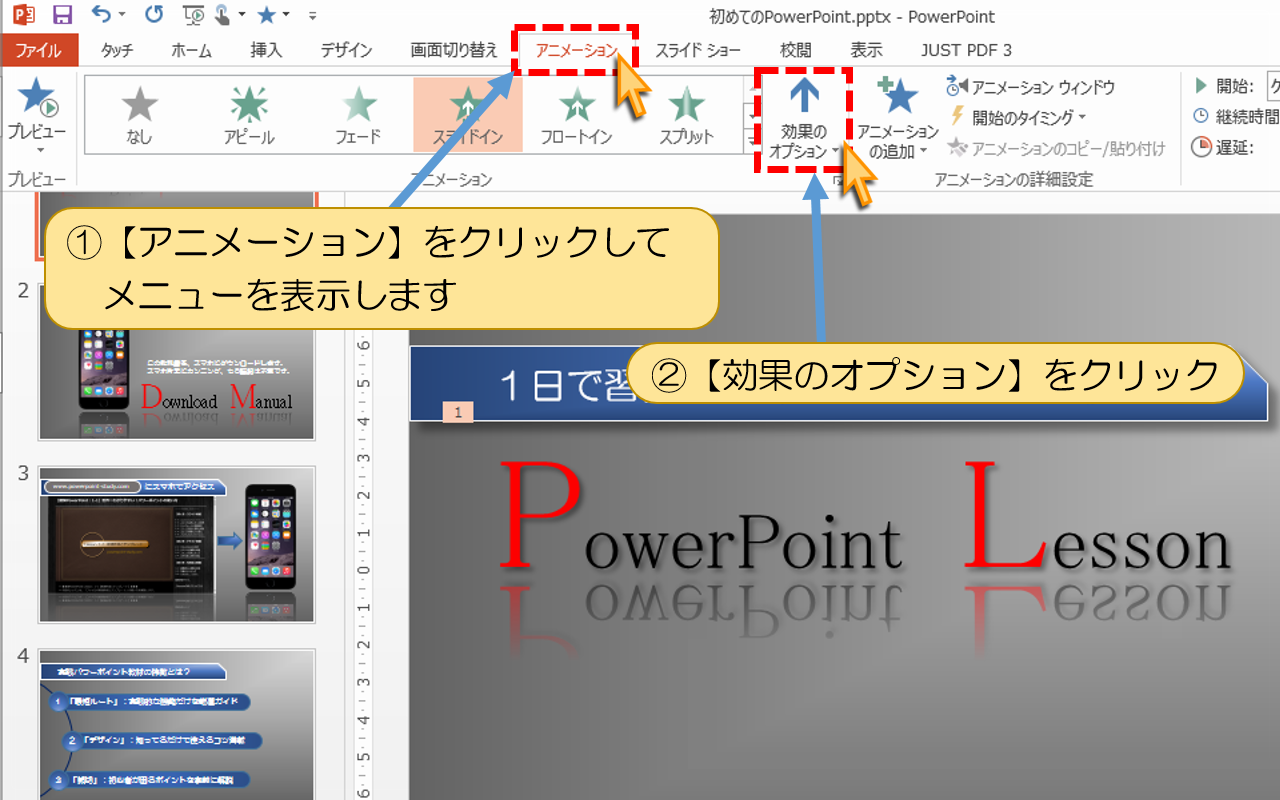Viewport: 1280px width, 800px height.
Task: Select slide 2 thumbnail with Download Manual
Action: pos(177,362)
